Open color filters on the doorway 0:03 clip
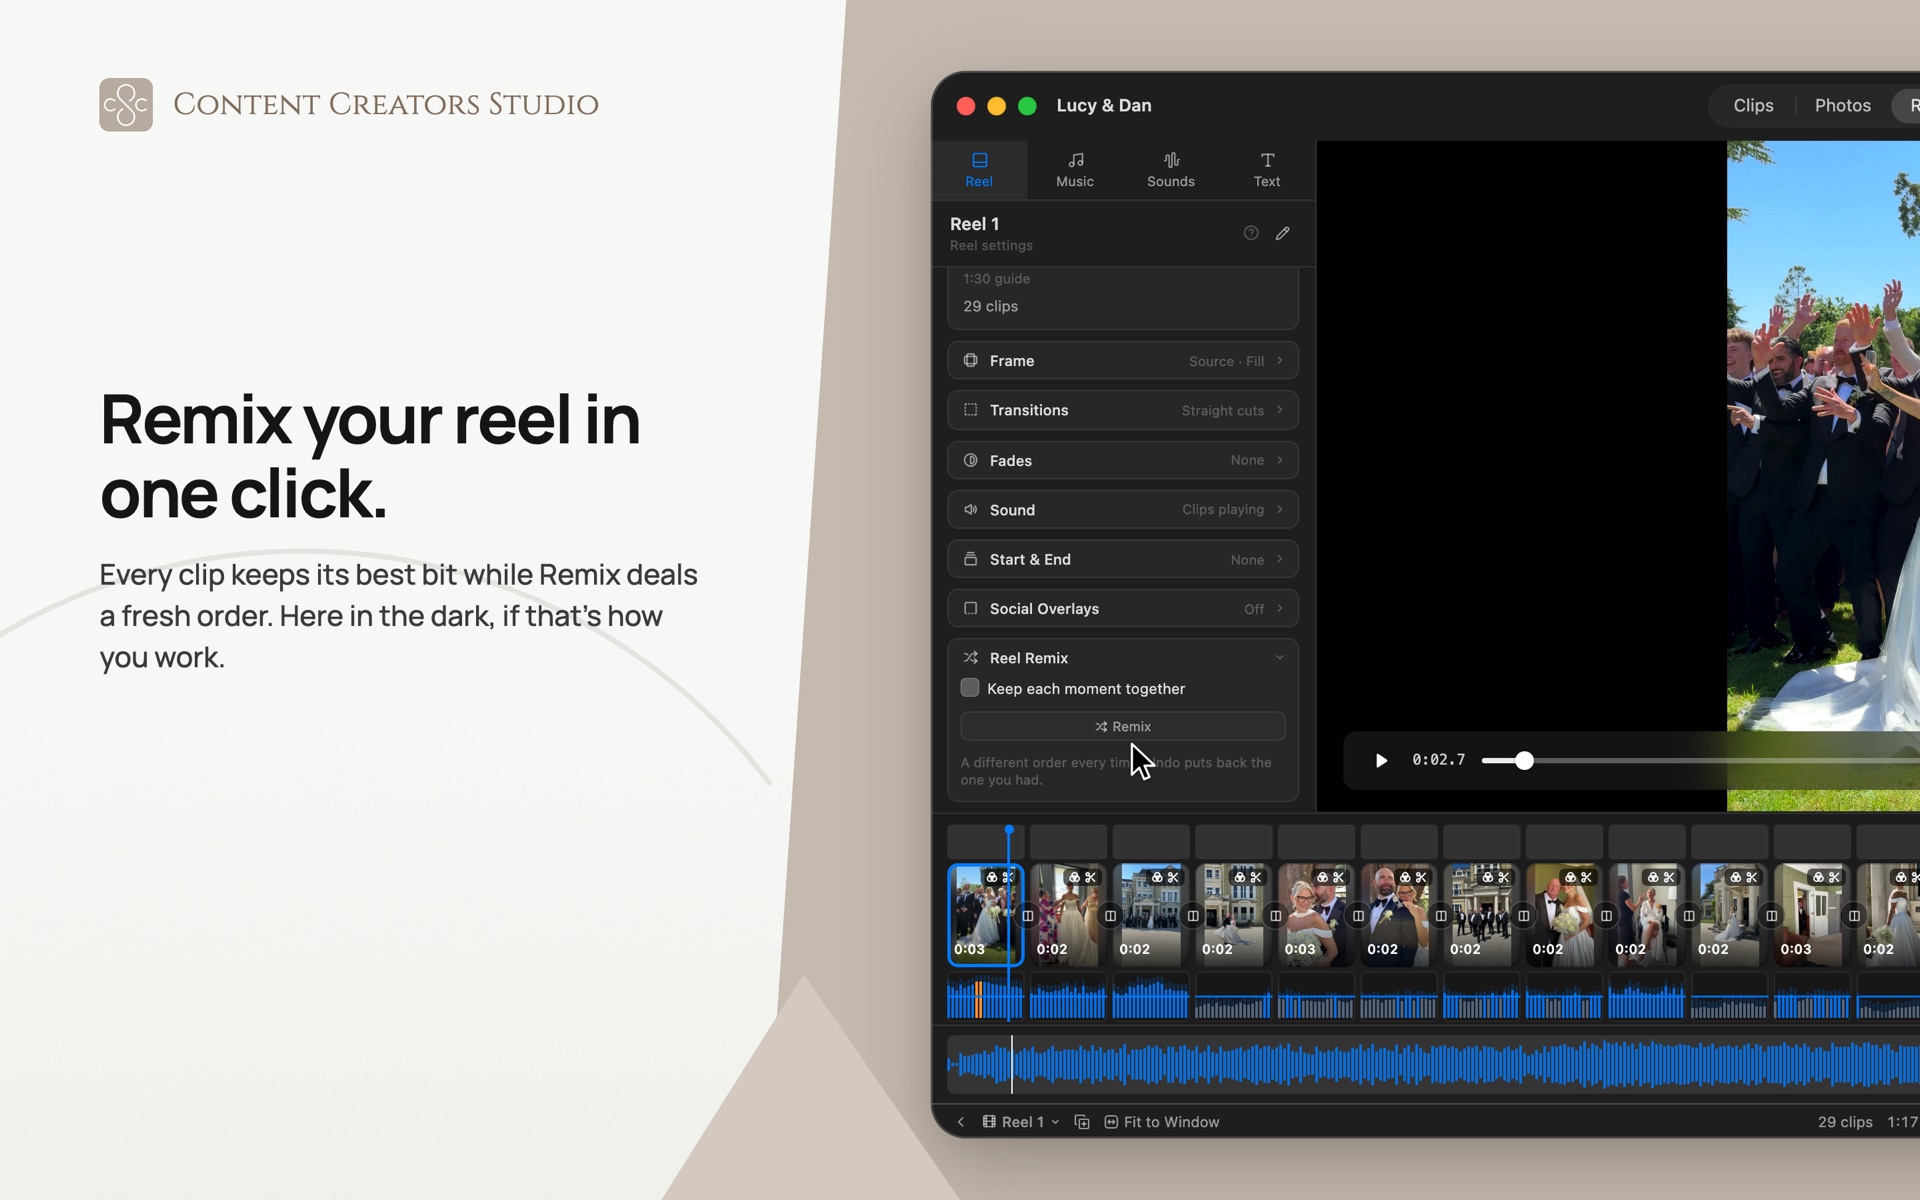This screenshot has height=1200, width=1920. coord(1818,877)
